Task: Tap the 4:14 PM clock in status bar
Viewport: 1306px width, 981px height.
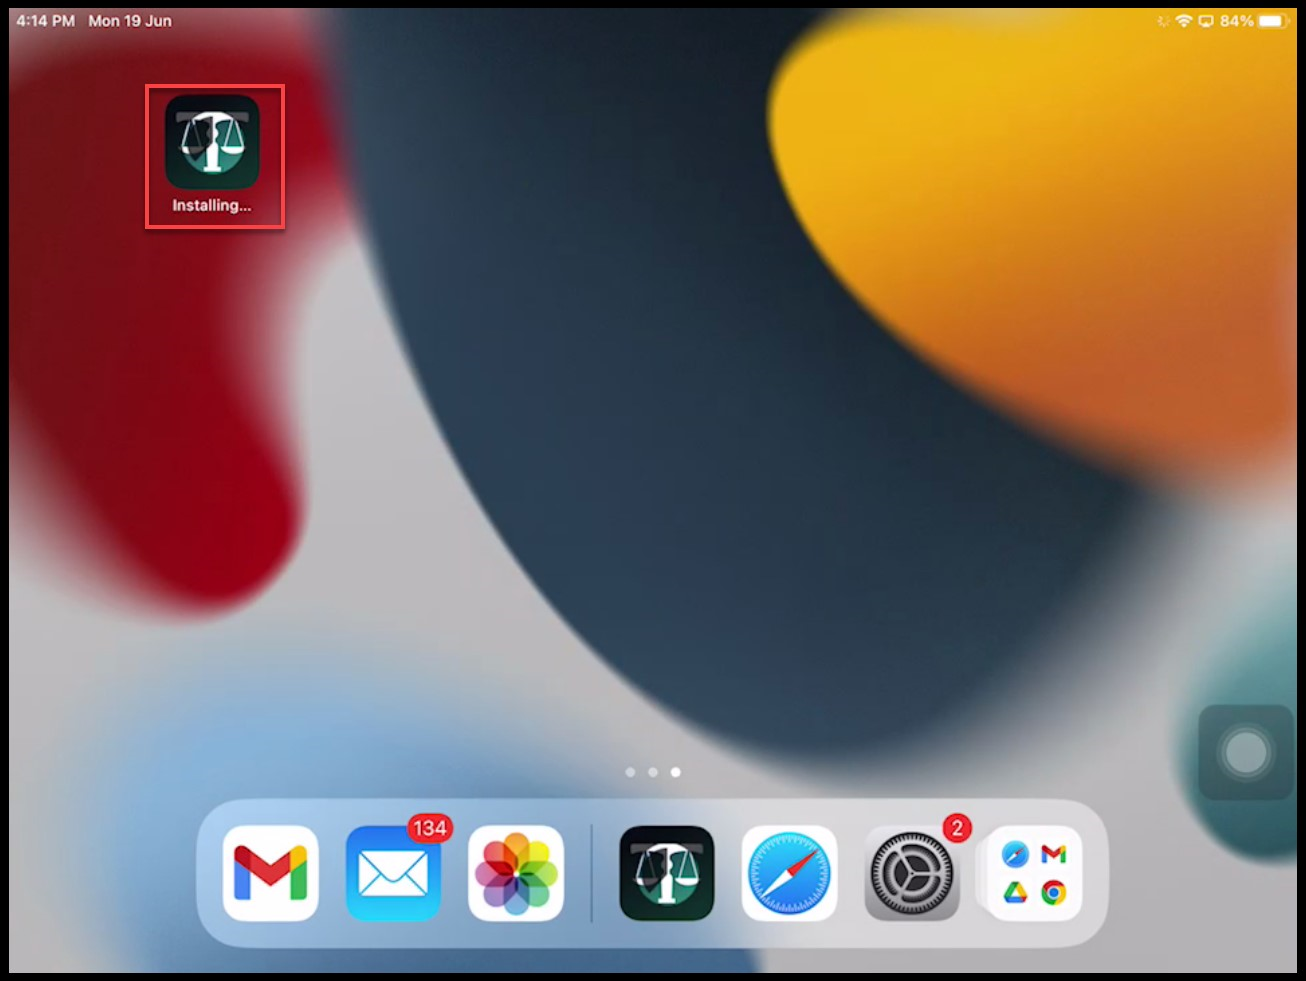Action: [x=45, y=21]
